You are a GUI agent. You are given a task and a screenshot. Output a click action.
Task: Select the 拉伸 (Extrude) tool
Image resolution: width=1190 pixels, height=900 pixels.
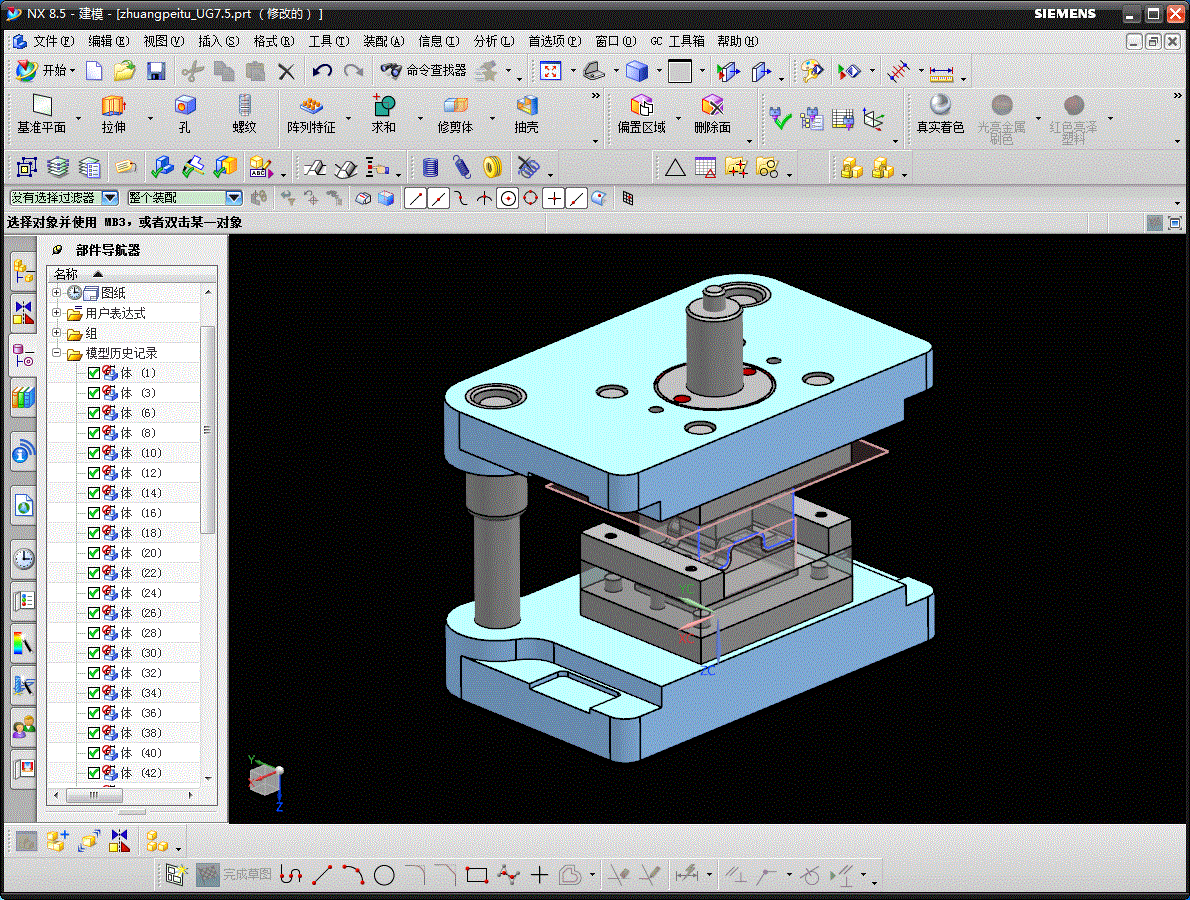114,113
